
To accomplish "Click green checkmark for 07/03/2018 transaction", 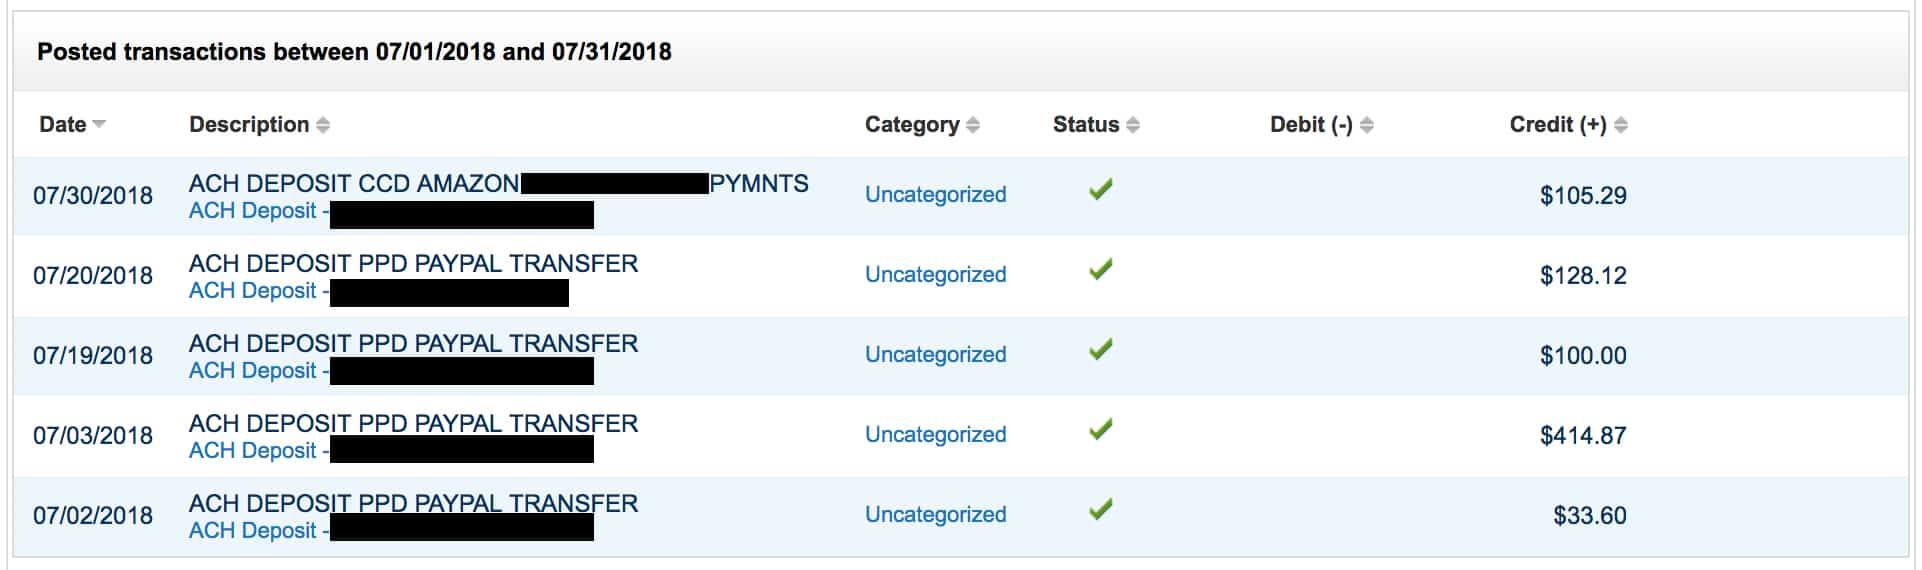I will click(1101, 429).
